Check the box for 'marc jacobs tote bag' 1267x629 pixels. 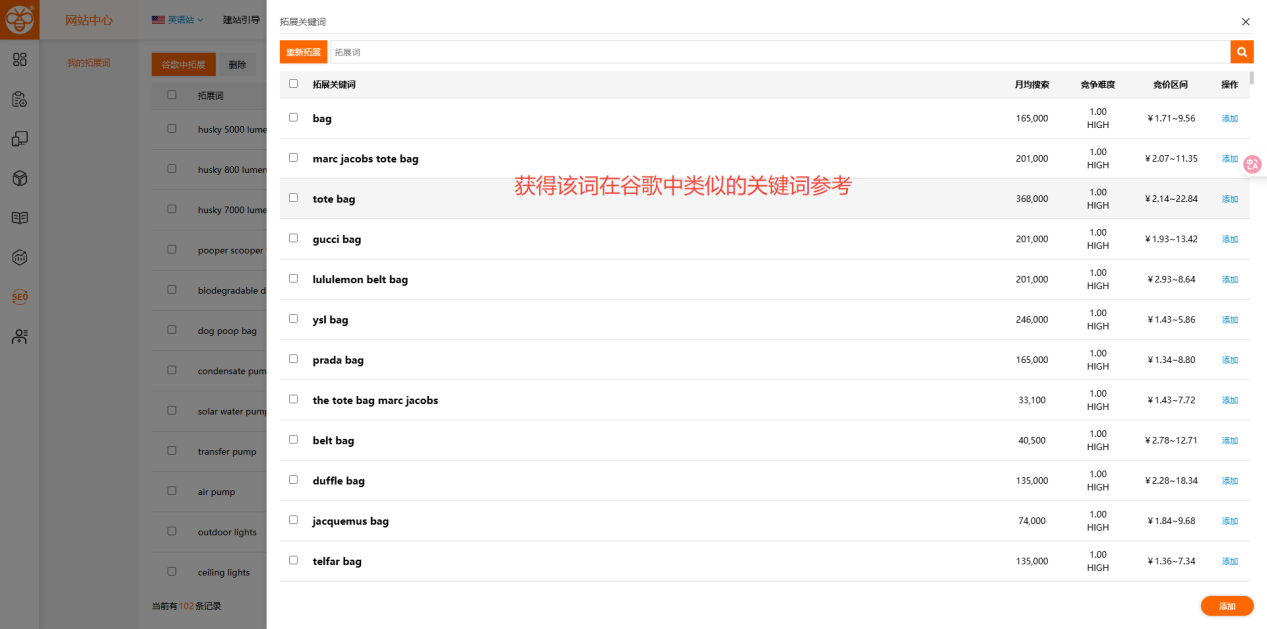coord(293,157)
